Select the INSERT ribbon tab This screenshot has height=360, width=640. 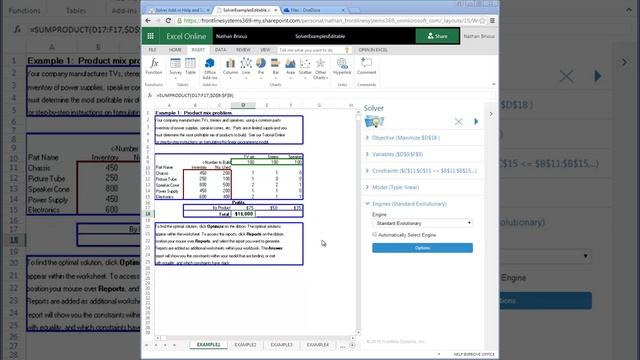(198, 50)
